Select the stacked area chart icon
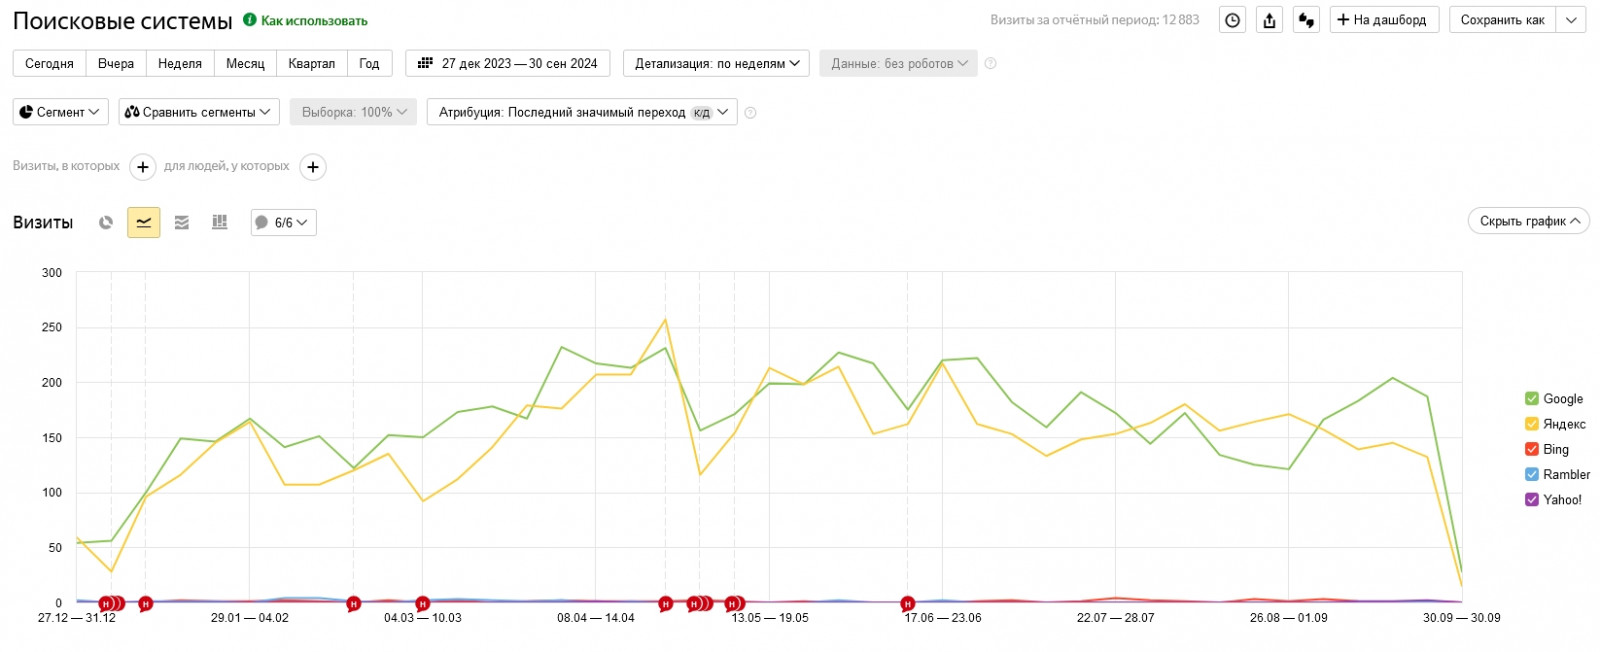Screen dimensions: 1600x652 pos(182,222)
